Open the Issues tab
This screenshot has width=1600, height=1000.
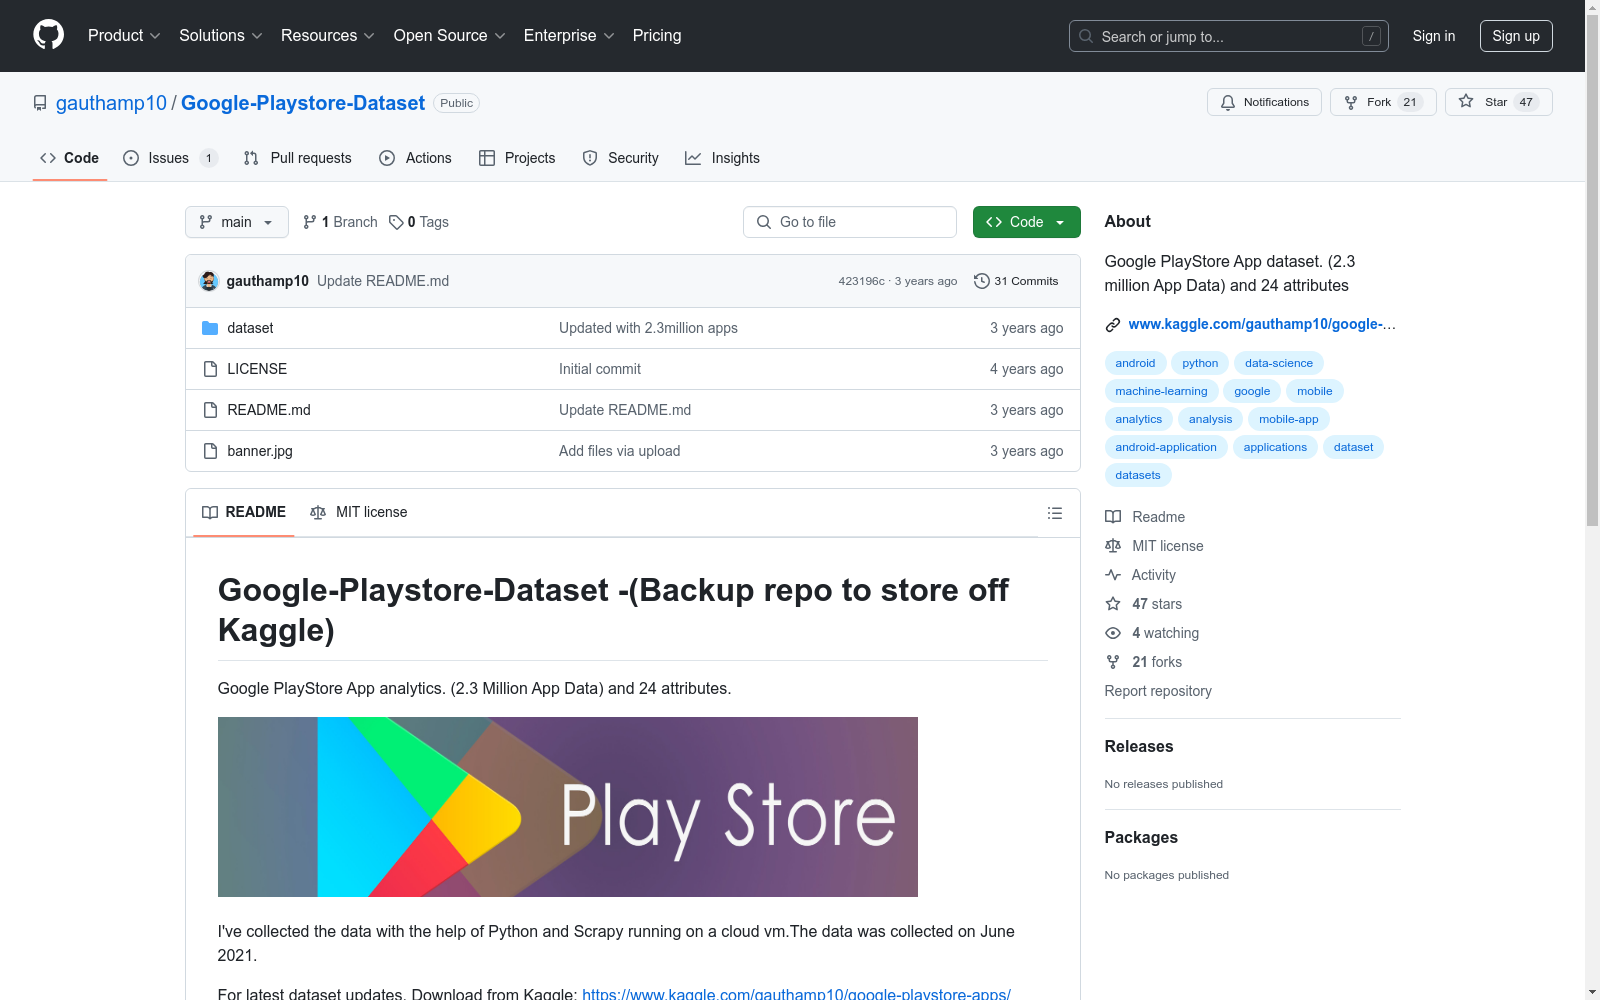pos(170,158)
